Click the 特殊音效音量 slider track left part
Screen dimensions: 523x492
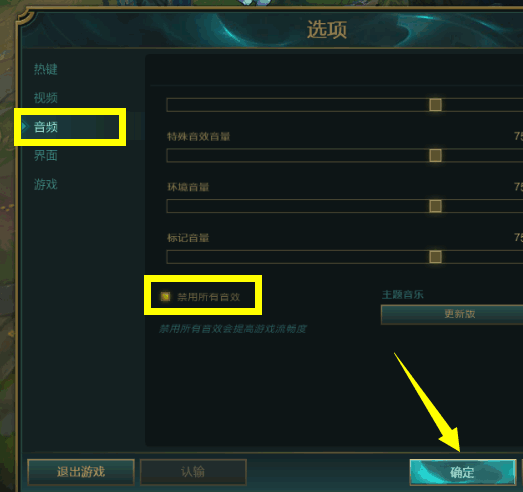tap(298, 155)
